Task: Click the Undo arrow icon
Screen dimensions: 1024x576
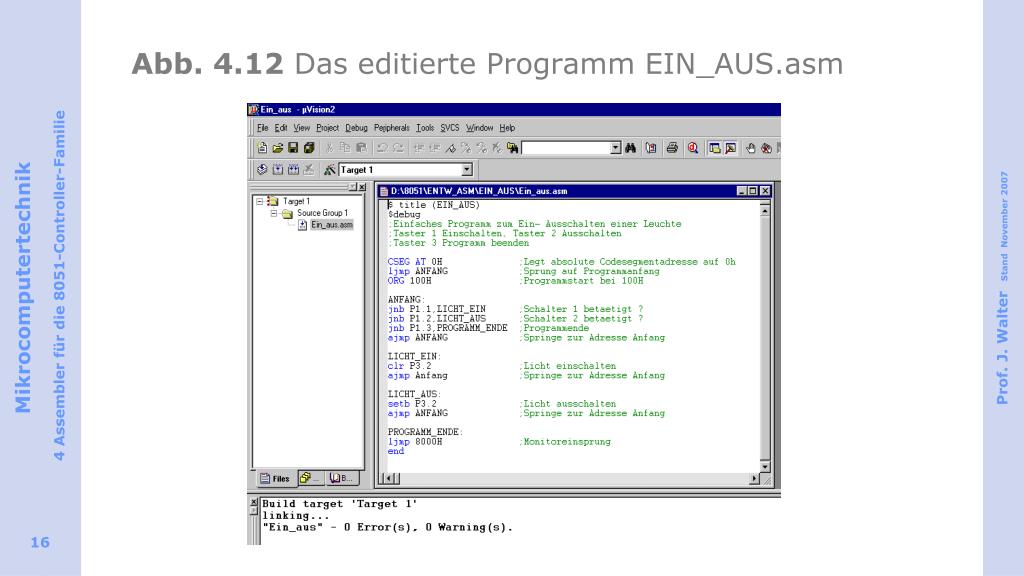Action: click(382, 148)
